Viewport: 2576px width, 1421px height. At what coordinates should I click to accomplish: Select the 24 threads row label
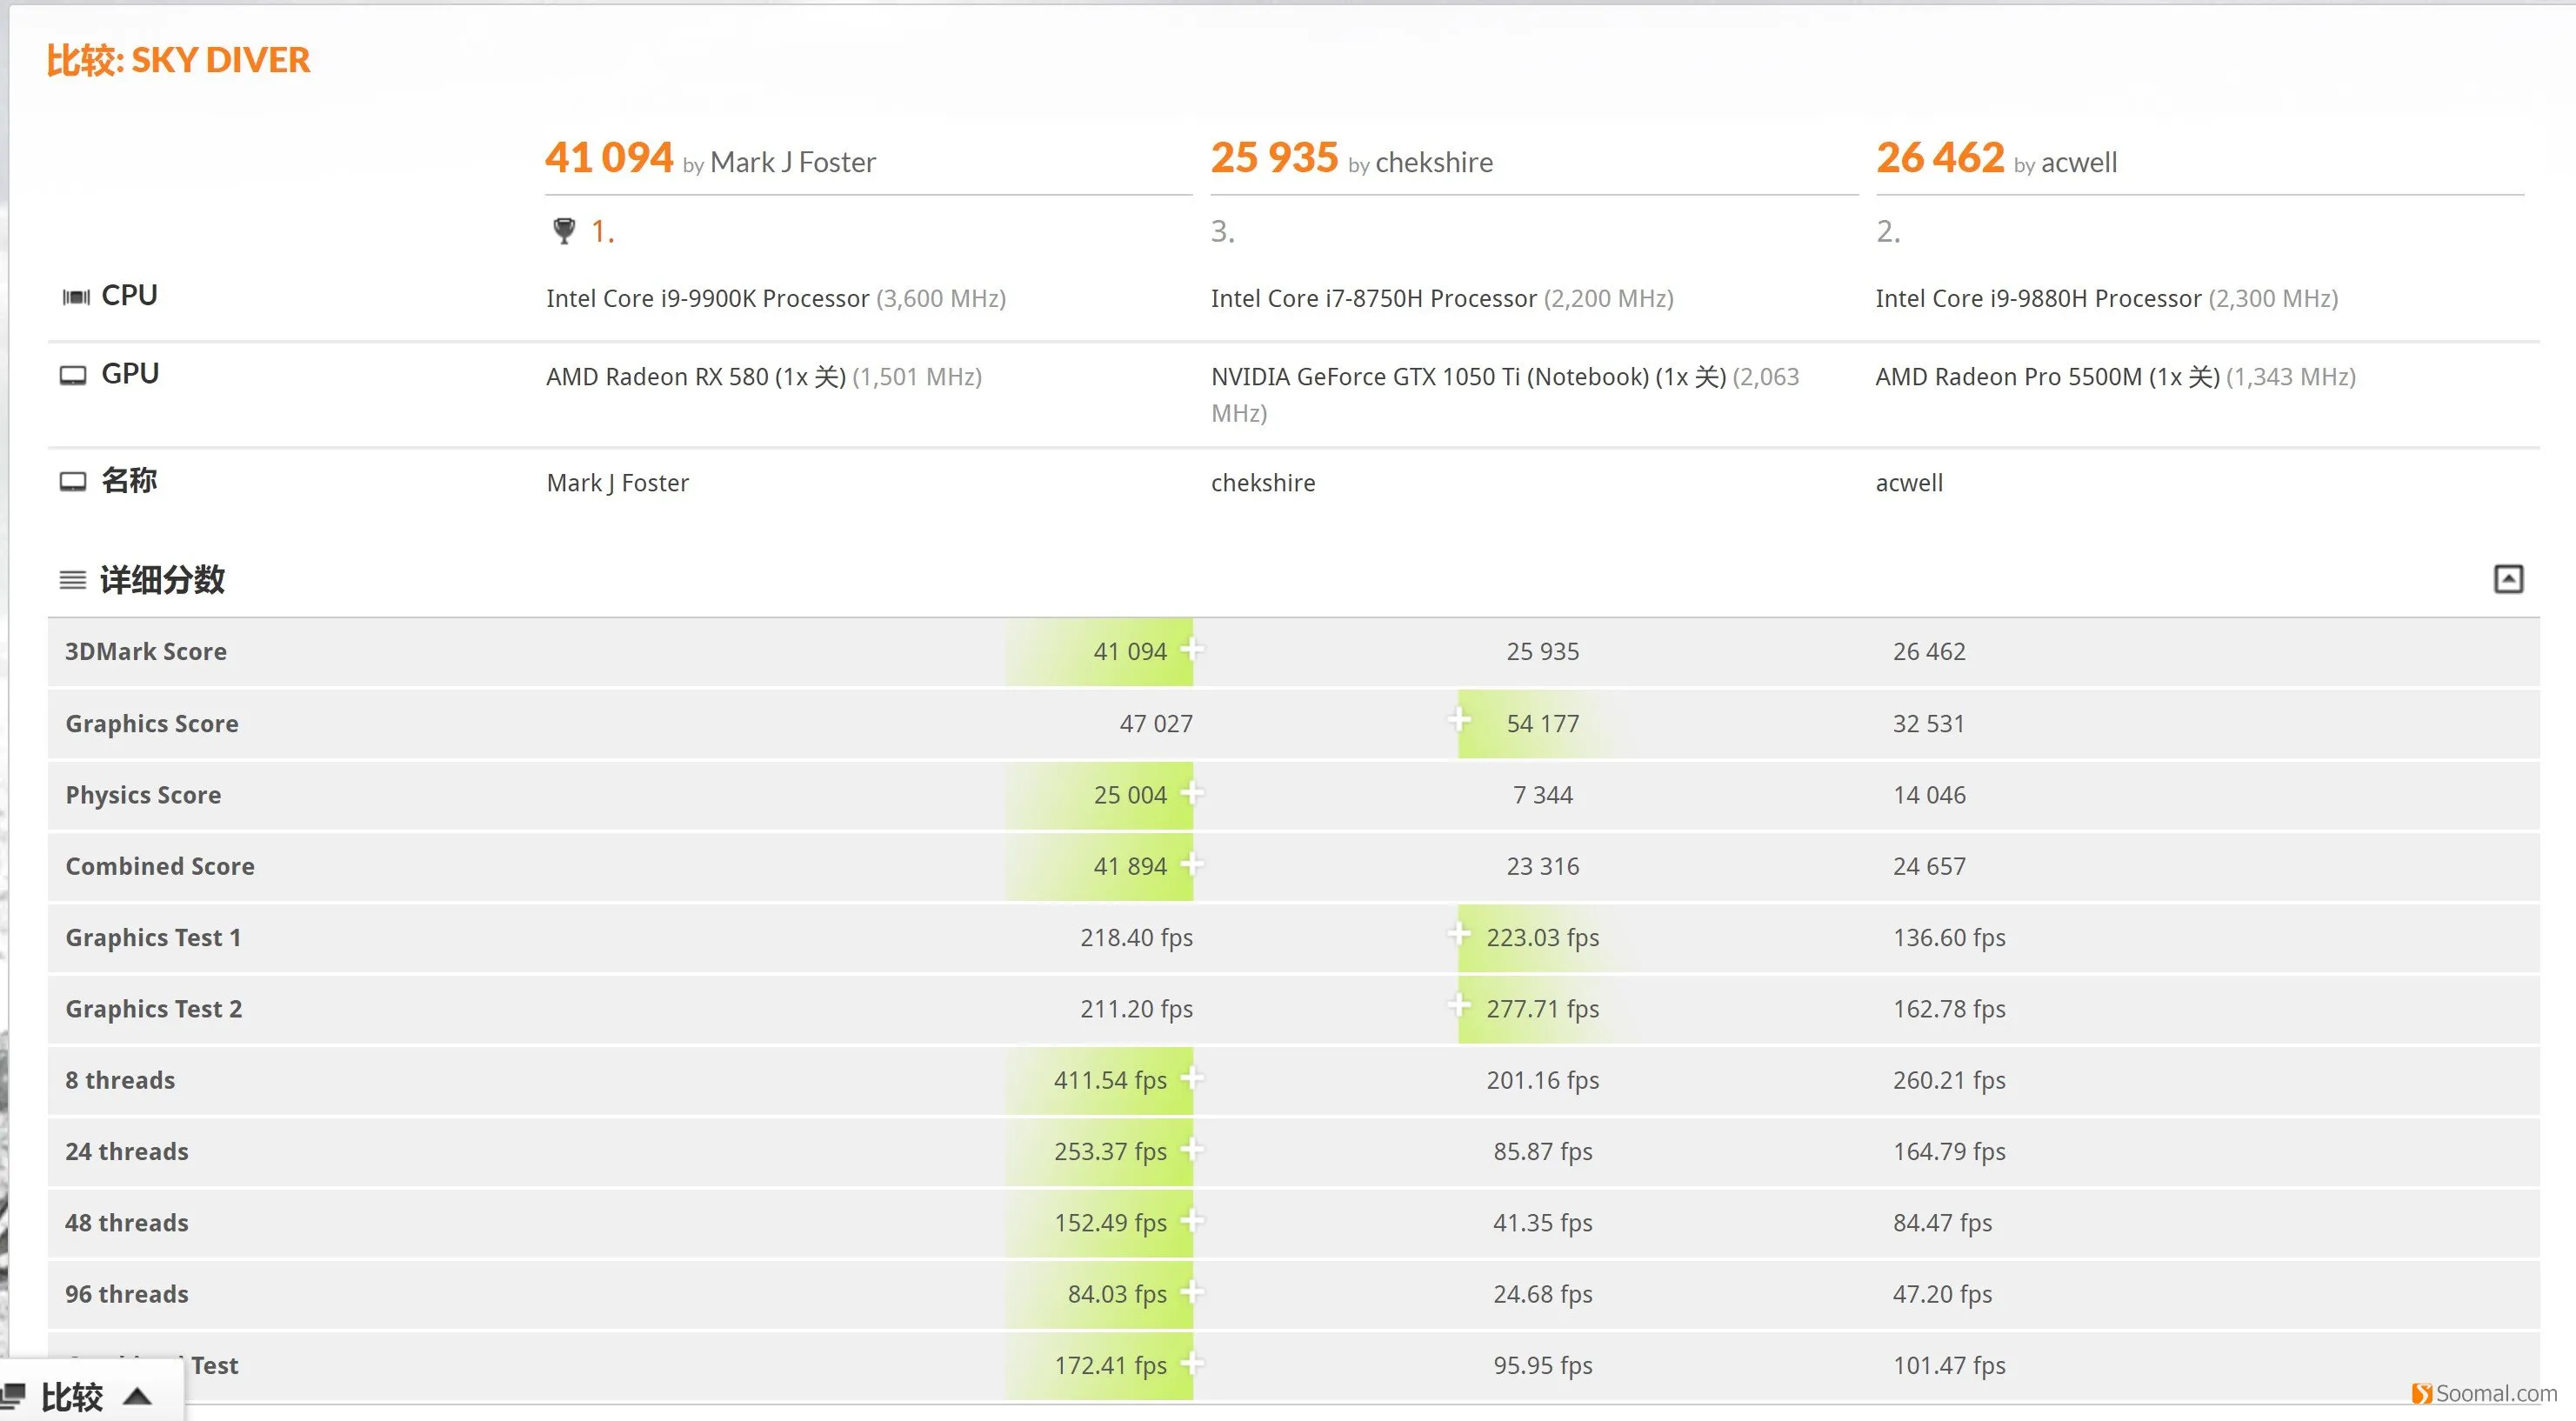(127, 1152)
